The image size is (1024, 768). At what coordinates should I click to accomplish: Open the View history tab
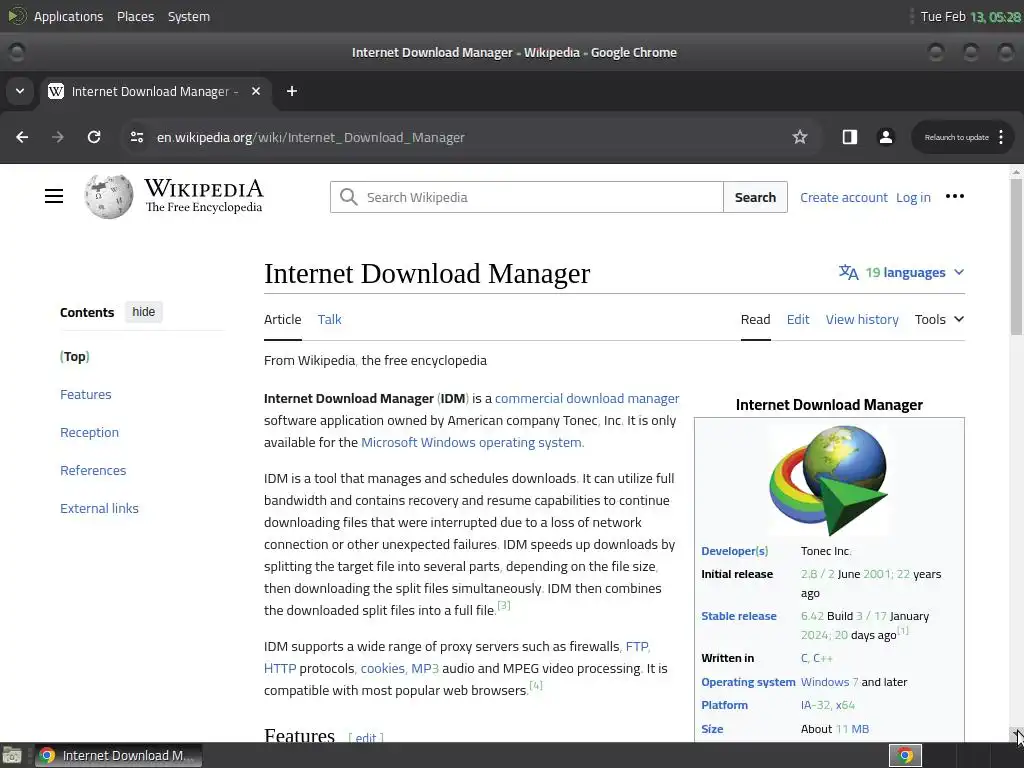pos(862,319)
